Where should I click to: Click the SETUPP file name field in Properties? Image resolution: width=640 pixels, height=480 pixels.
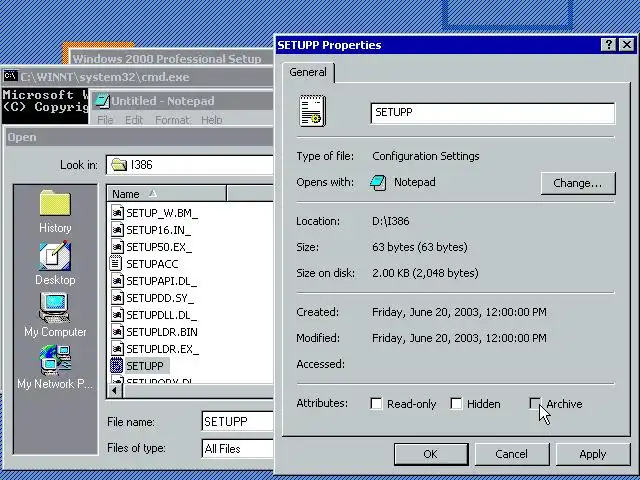point(492,113)
